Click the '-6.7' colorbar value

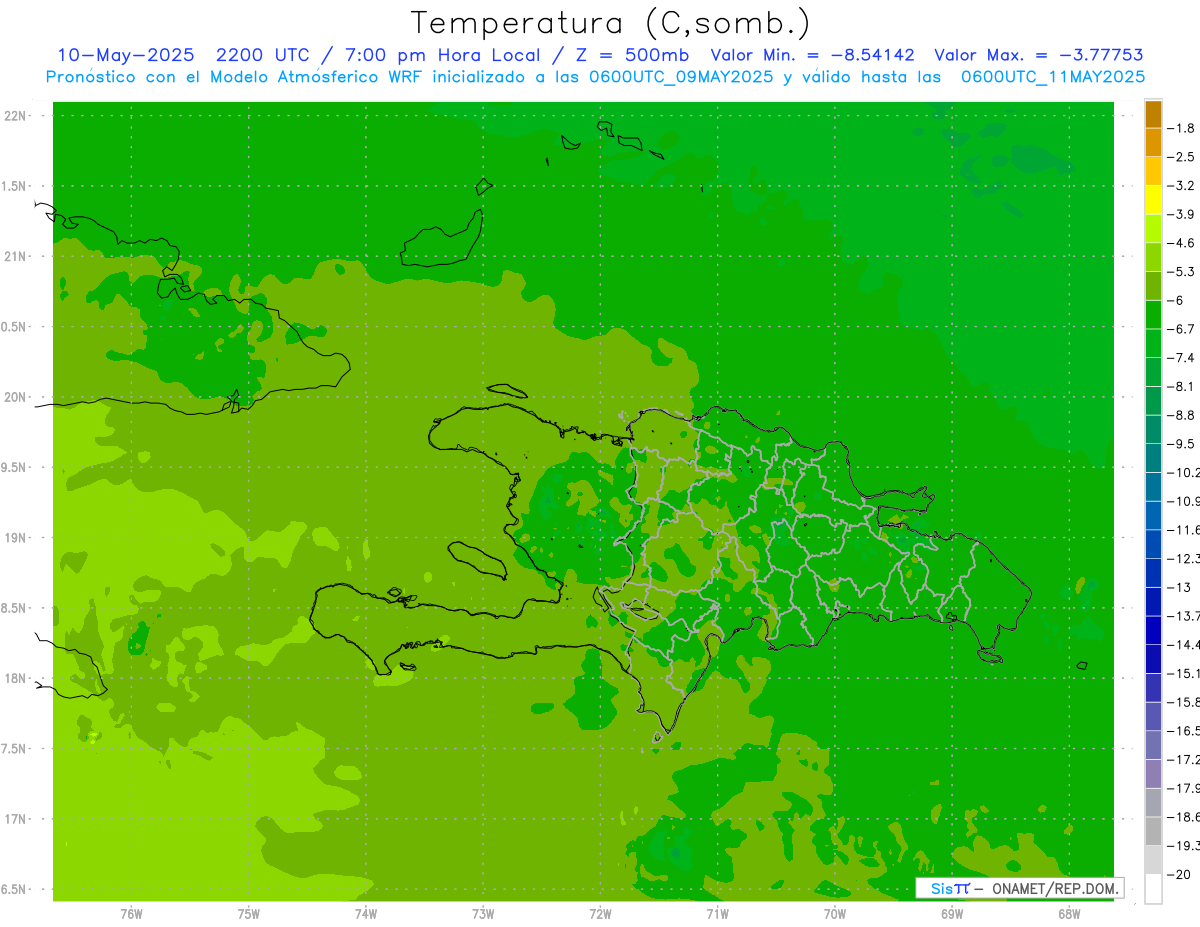(1181, 329)
